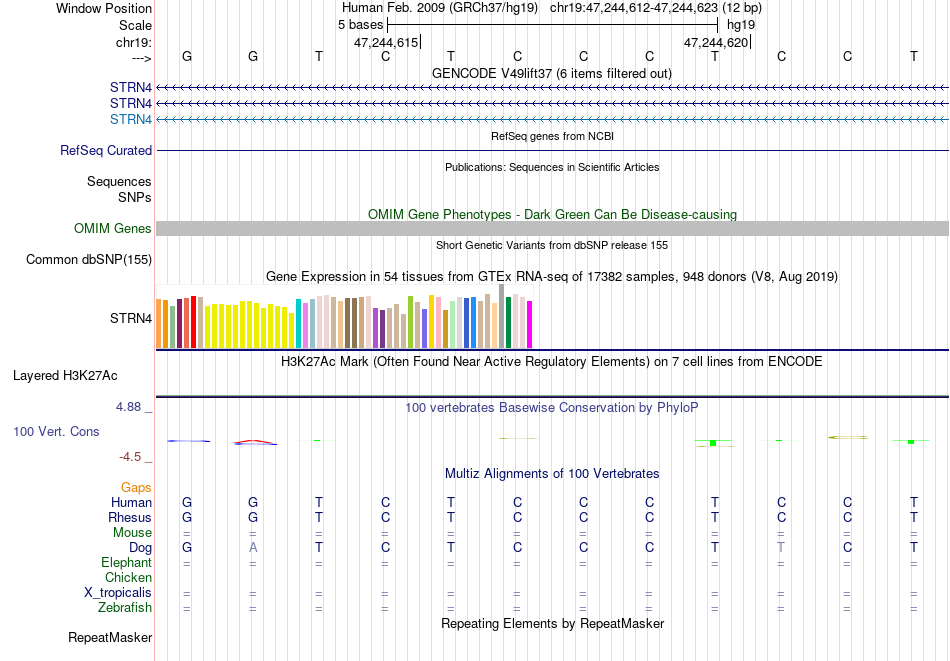
Task: Open the RepeatMasker track label
Action: pos(110,637)
